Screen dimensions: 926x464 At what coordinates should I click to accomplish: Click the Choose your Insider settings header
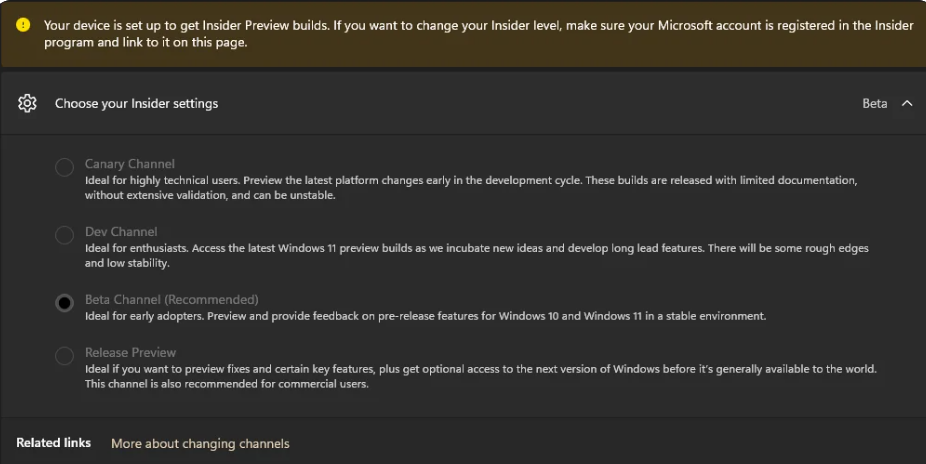[x=136, y=103]
